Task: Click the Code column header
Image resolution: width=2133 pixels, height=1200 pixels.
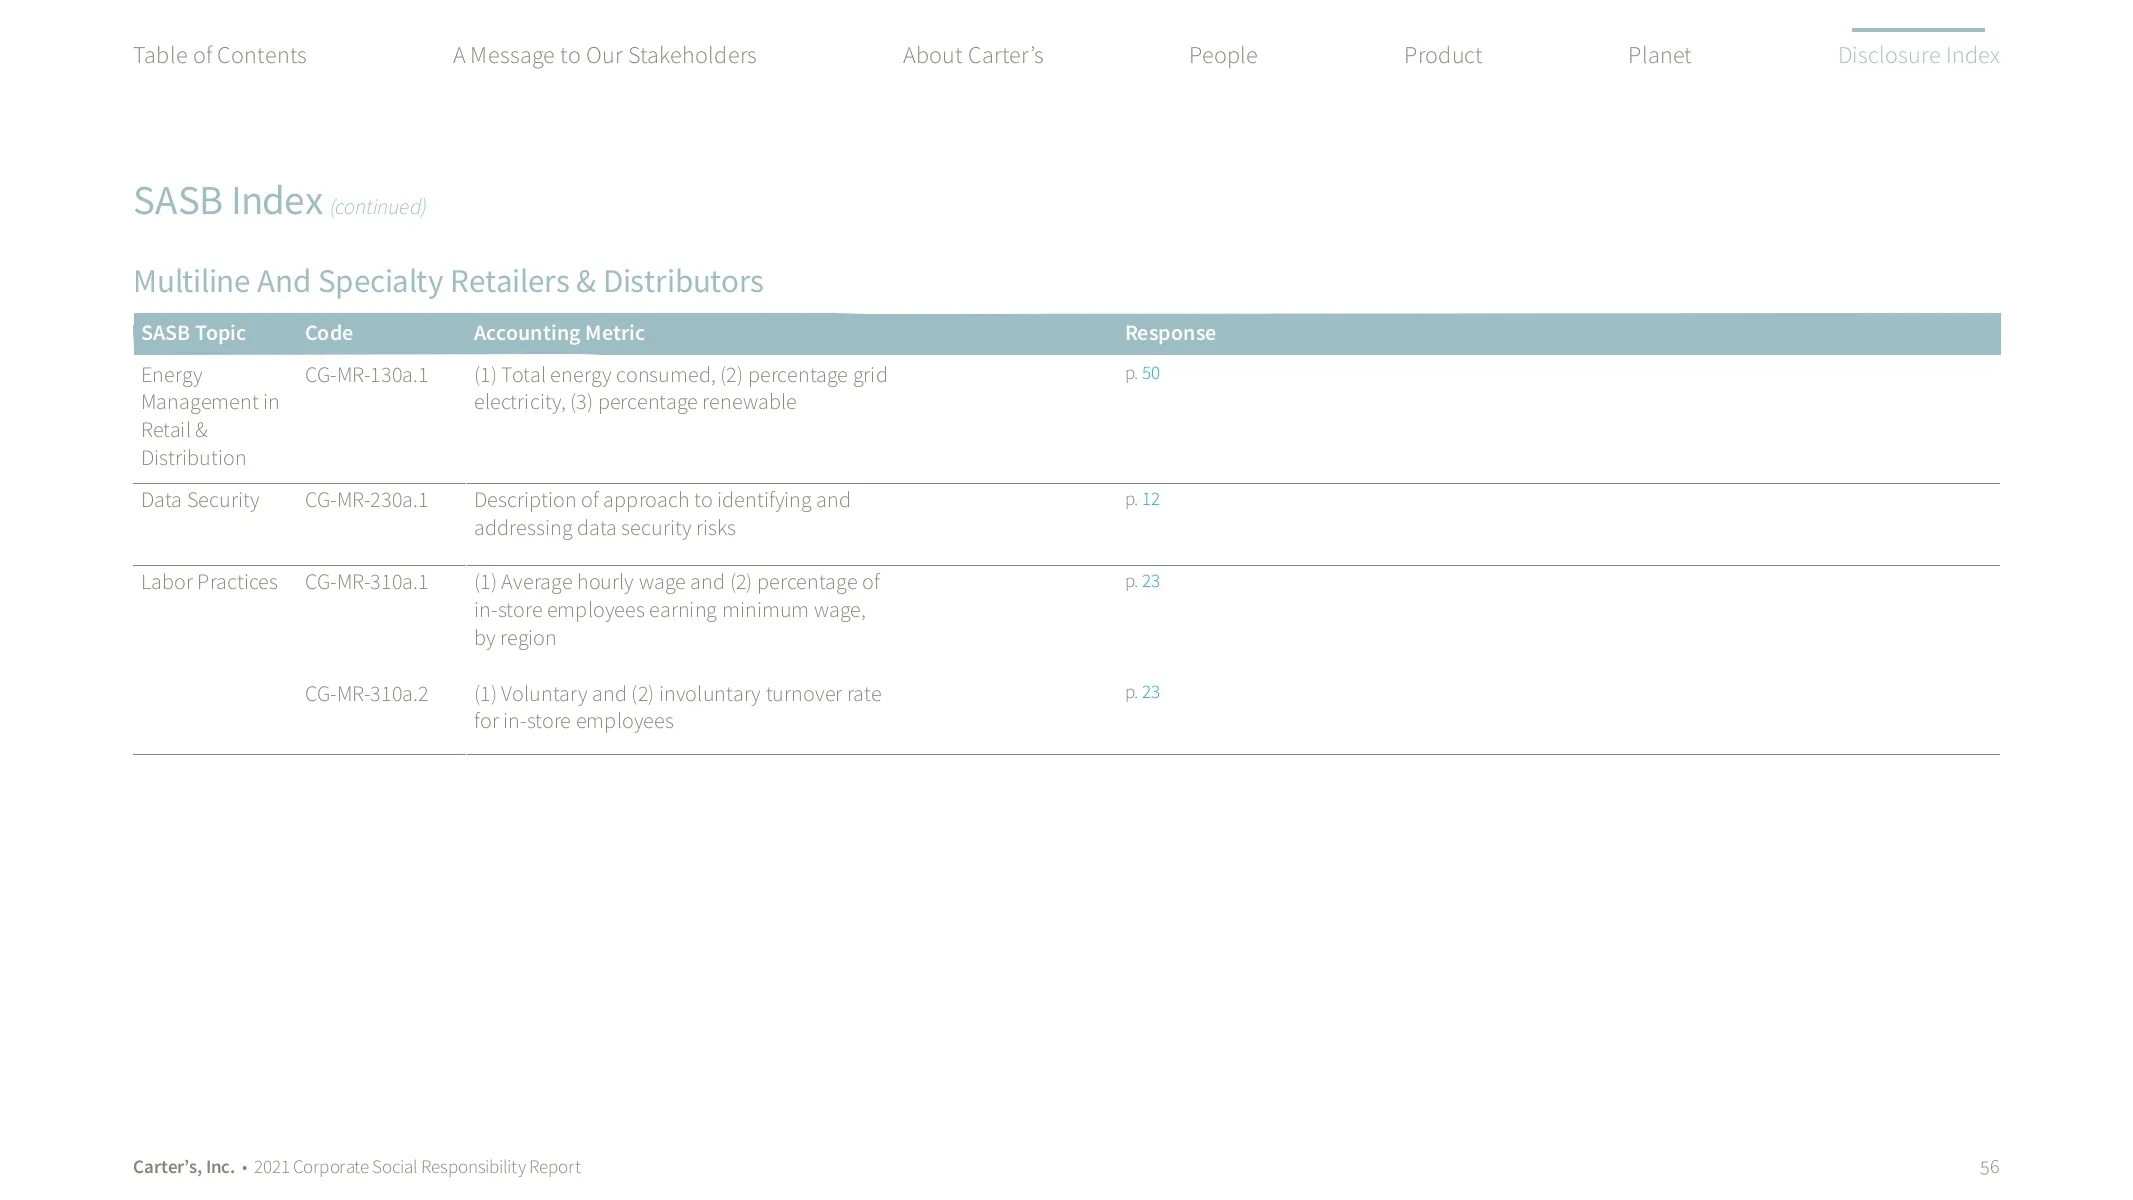Action: [x=328, y=333]
